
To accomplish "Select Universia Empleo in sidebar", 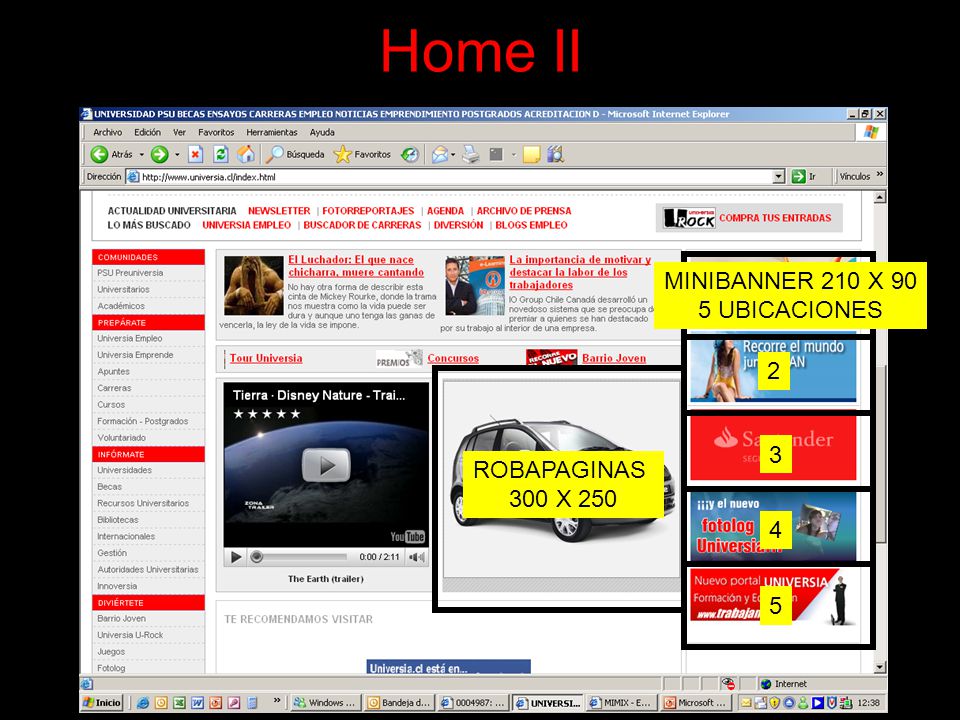I will (x=130, y=339).
